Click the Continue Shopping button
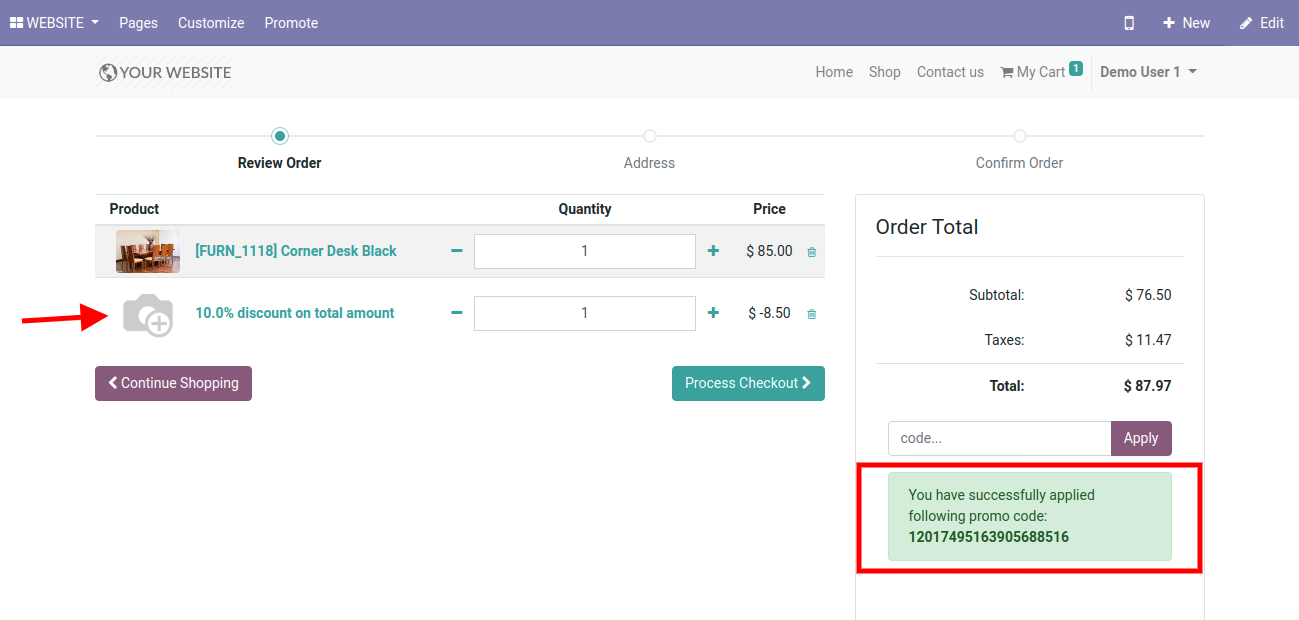Viewport: 1299px width, 620px height. (x=173, y=383)
